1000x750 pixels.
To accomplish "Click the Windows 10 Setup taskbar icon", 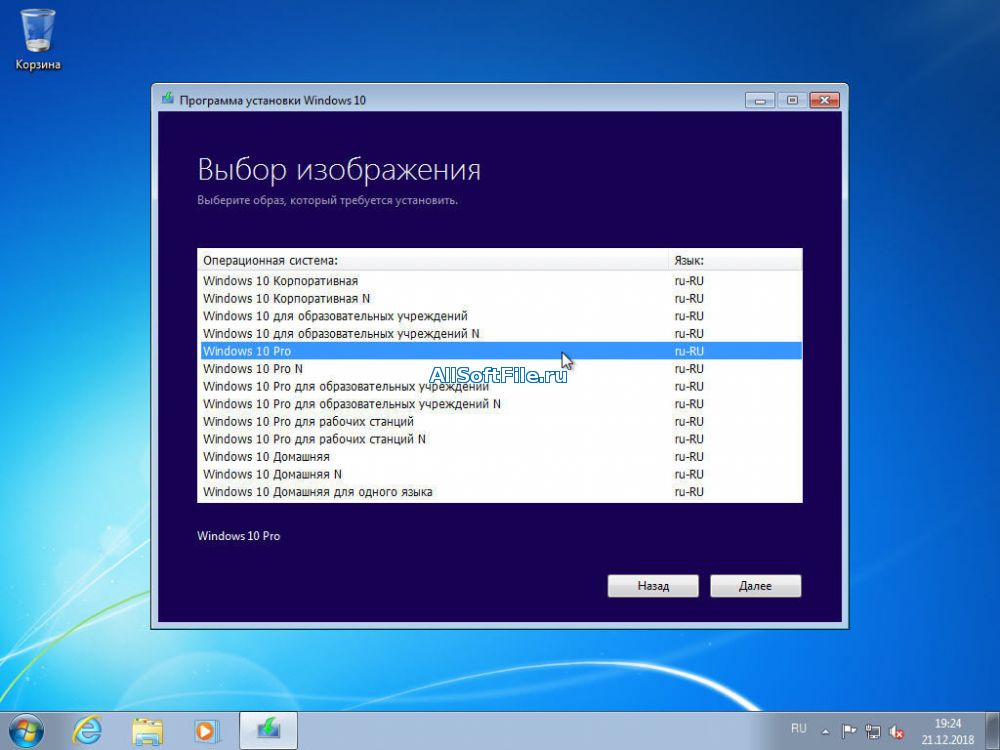I will [x=268, y=730].
